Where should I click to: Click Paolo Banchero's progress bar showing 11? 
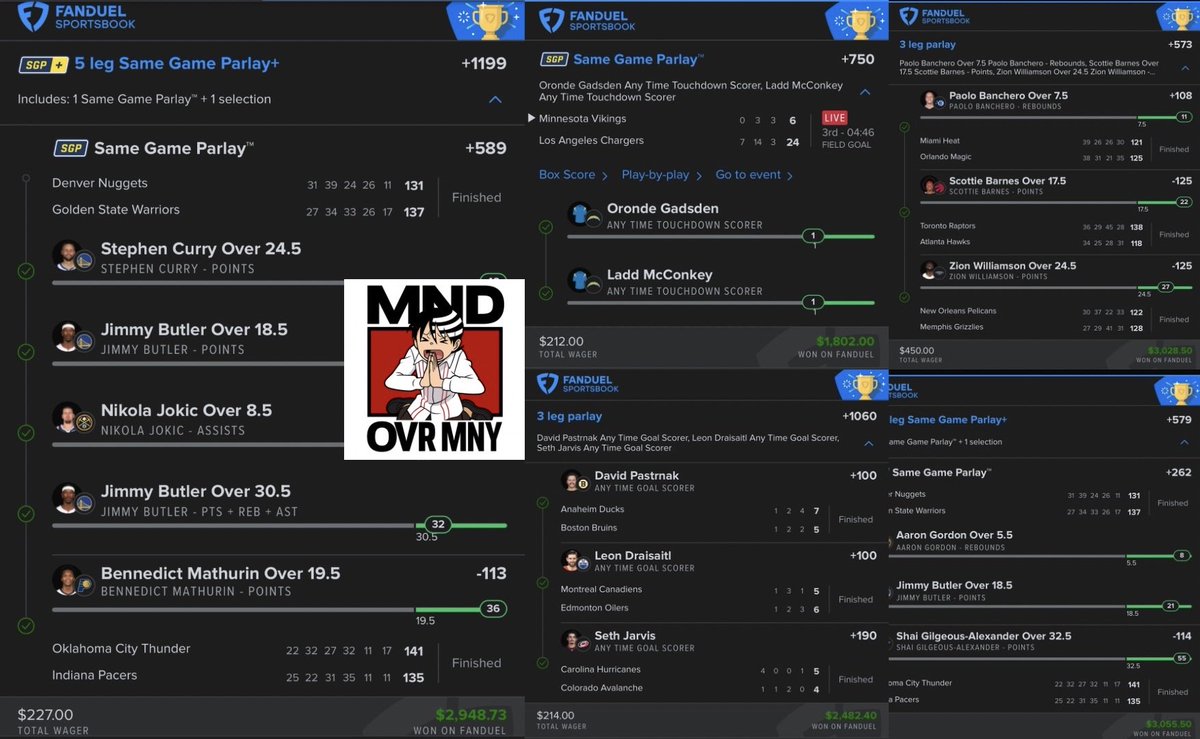point(1054,118)
